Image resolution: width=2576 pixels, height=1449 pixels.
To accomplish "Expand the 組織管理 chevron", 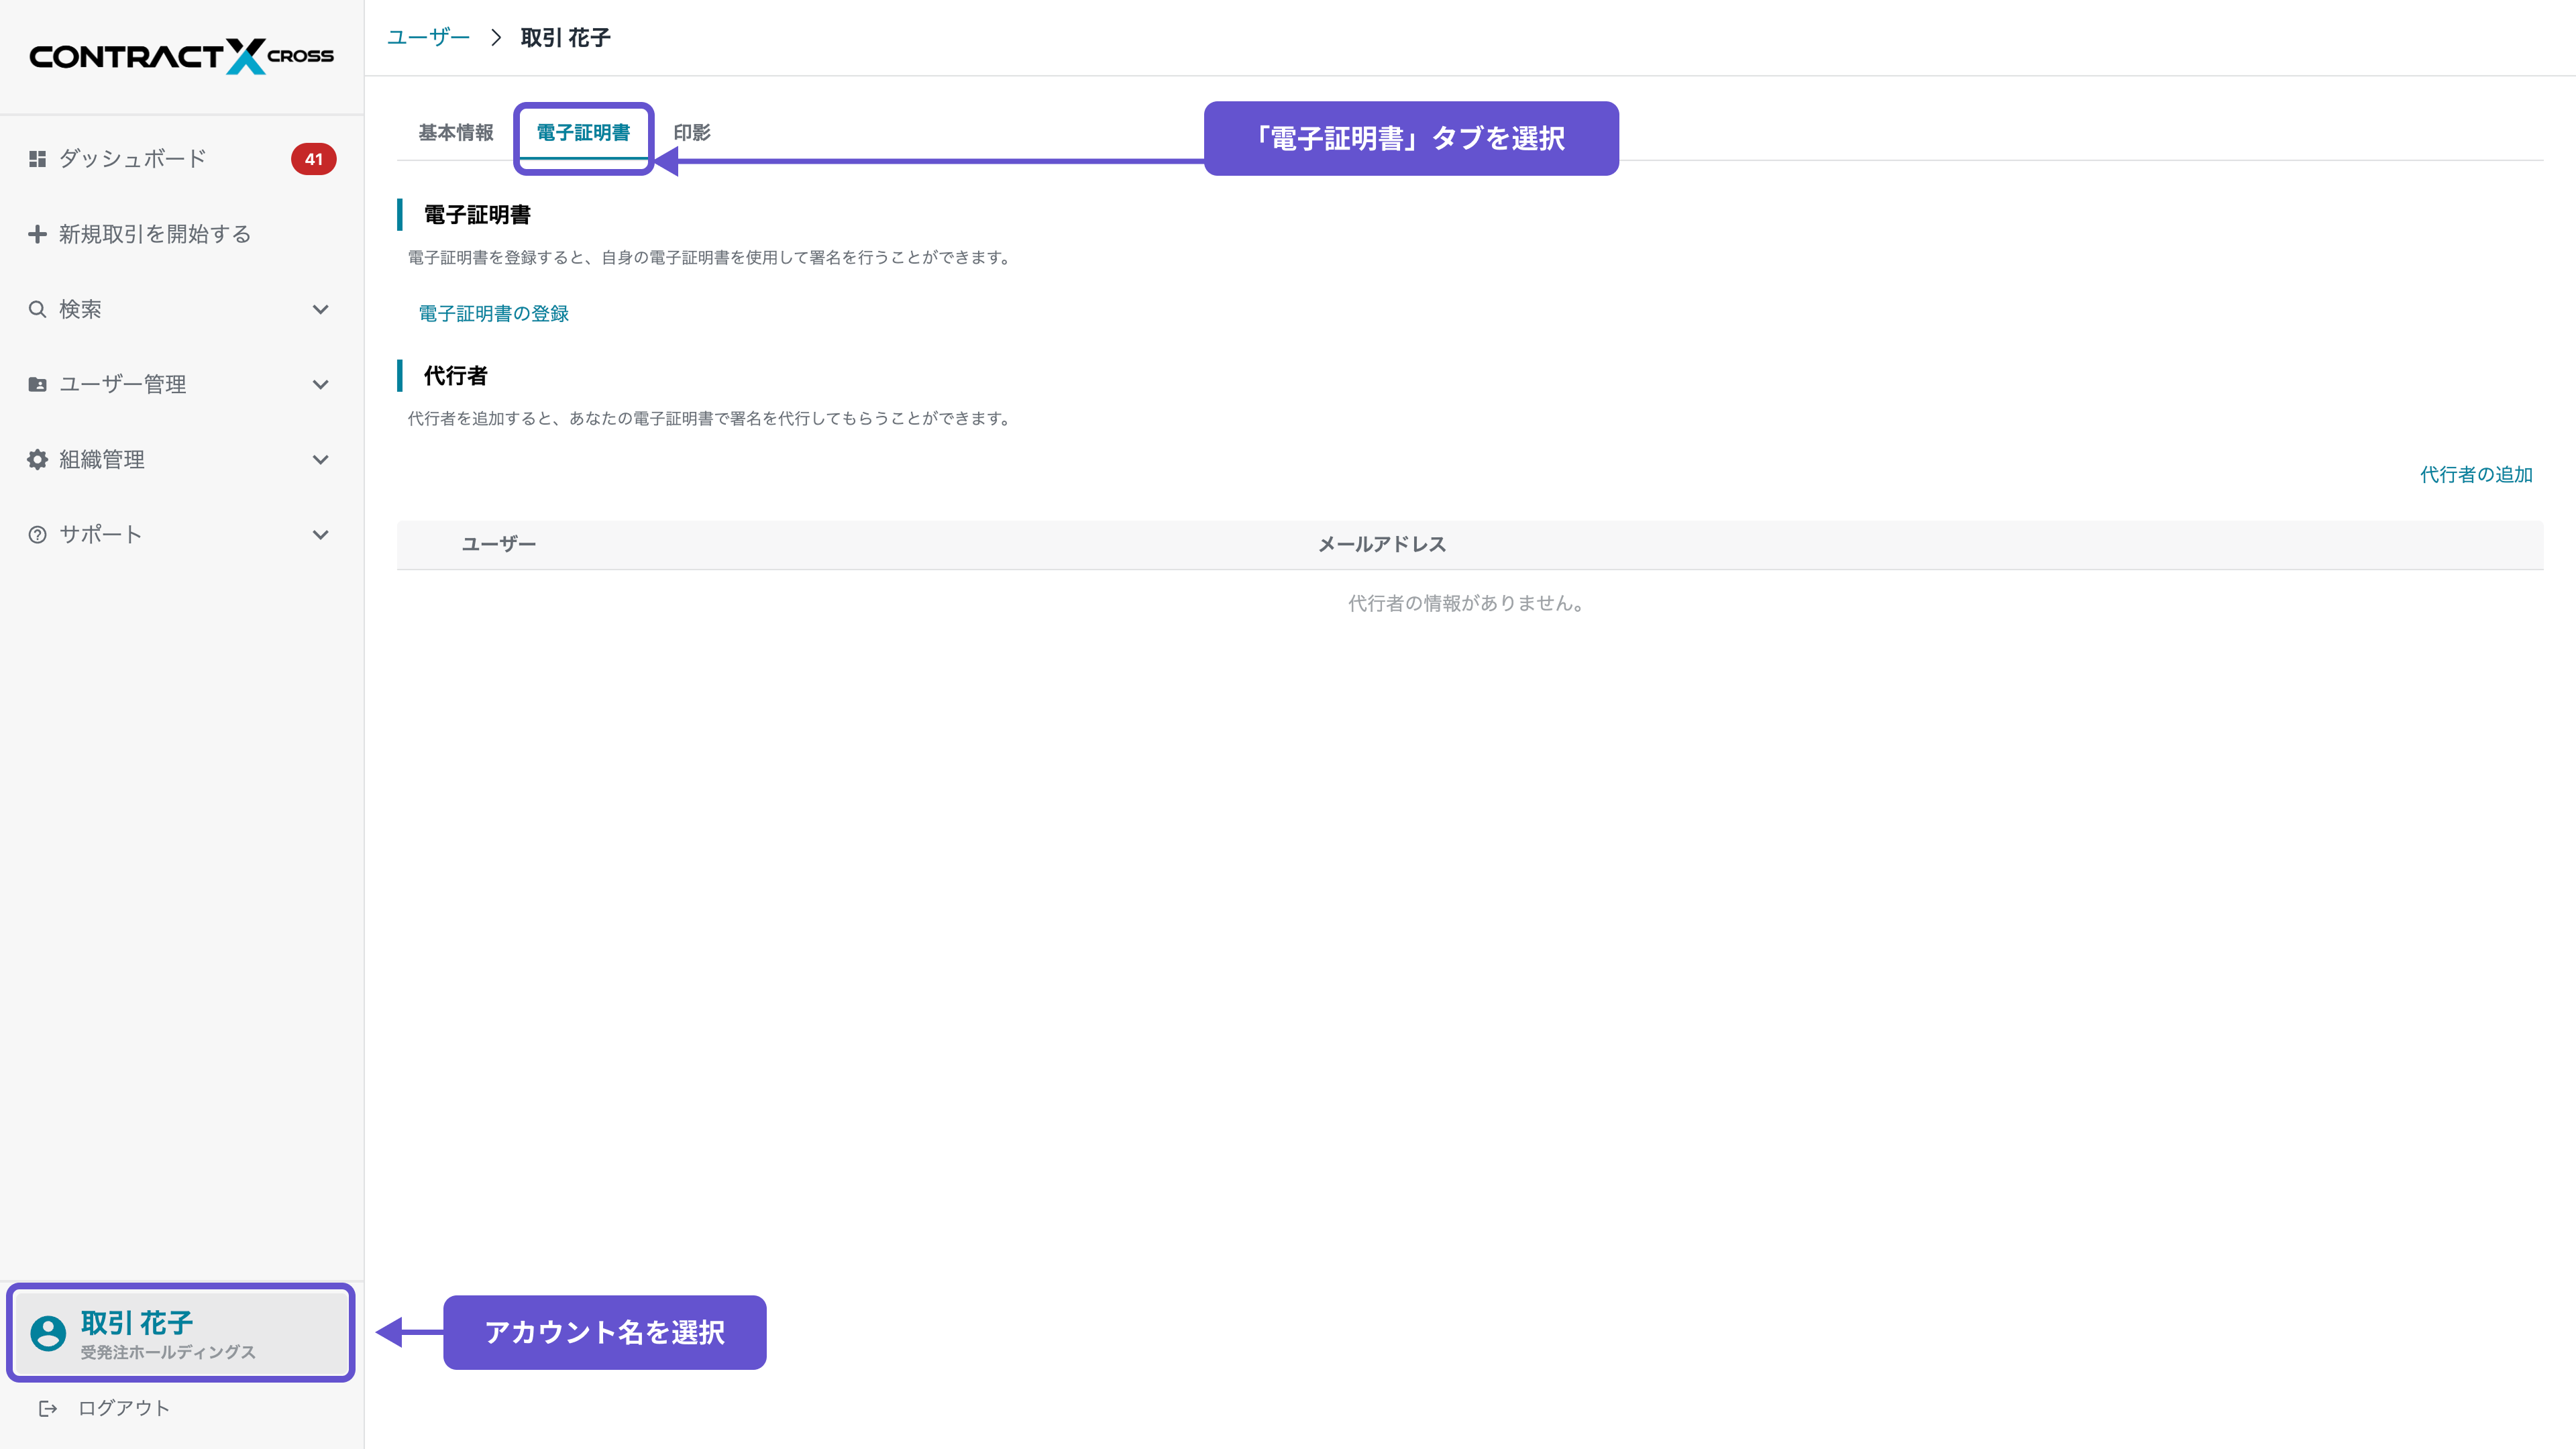I will [x=320, y=459].
